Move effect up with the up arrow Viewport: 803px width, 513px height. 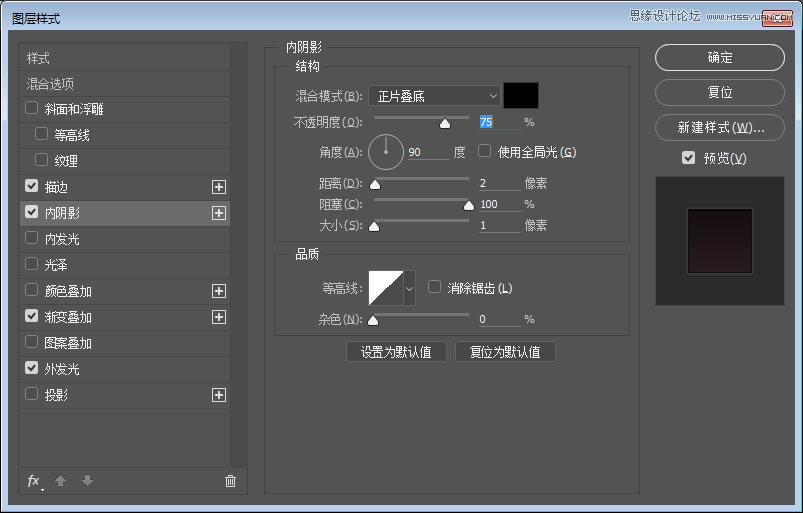tap(60, 481)
